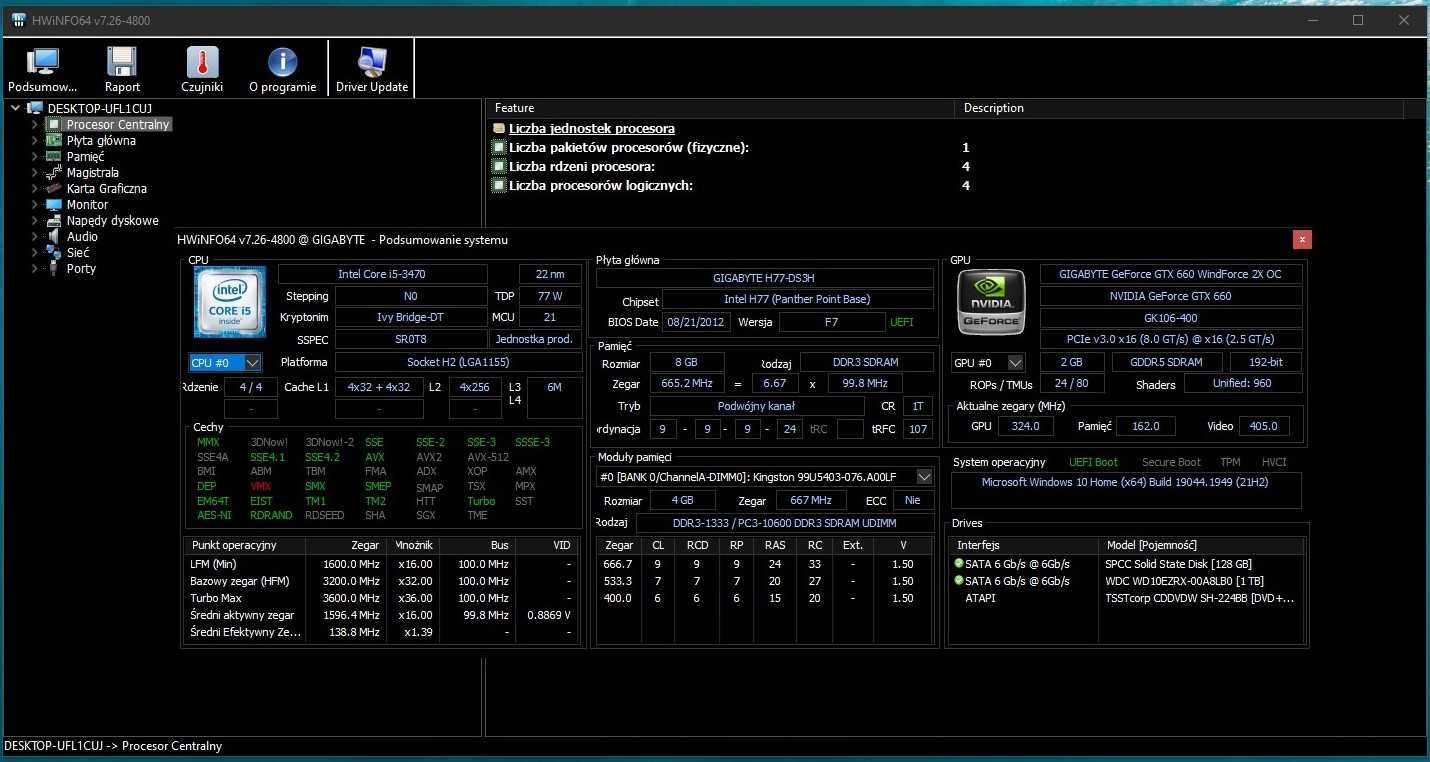Open the memory module BANK 0 dropdown

[765, 477]
